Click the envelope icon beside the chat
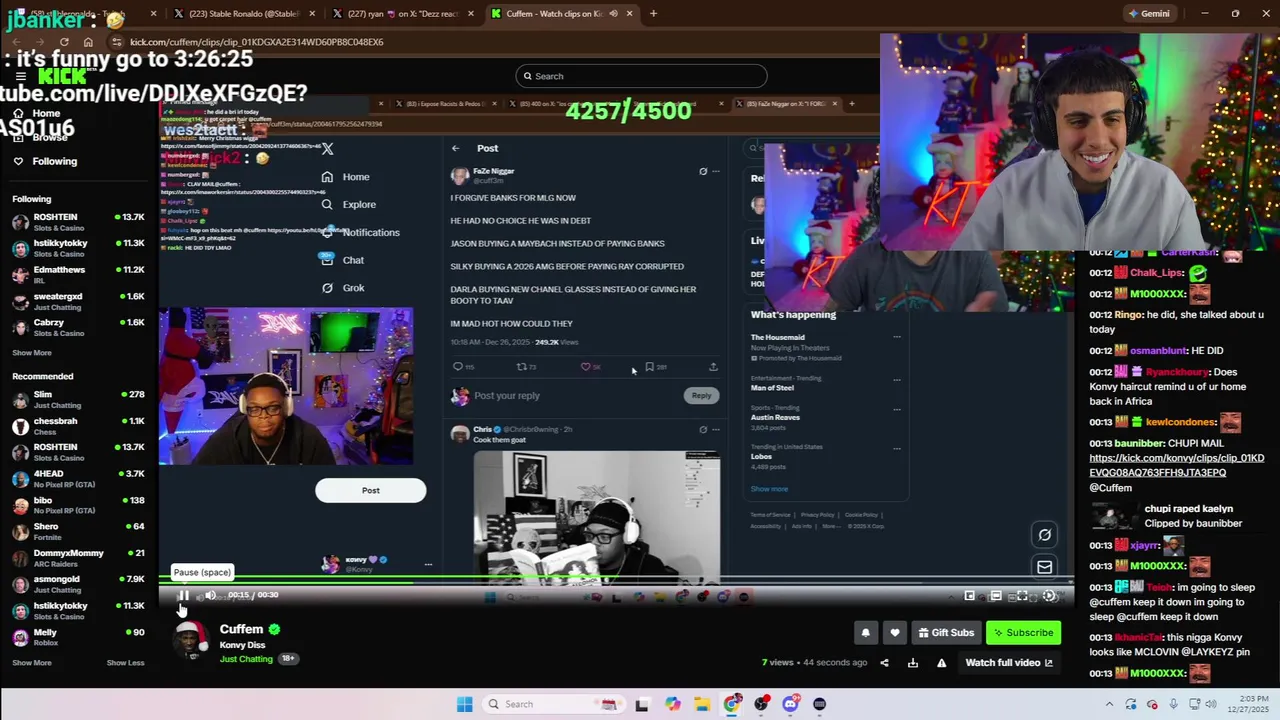The width and height of the screenshot is (1280, 720). [1044, 567]
